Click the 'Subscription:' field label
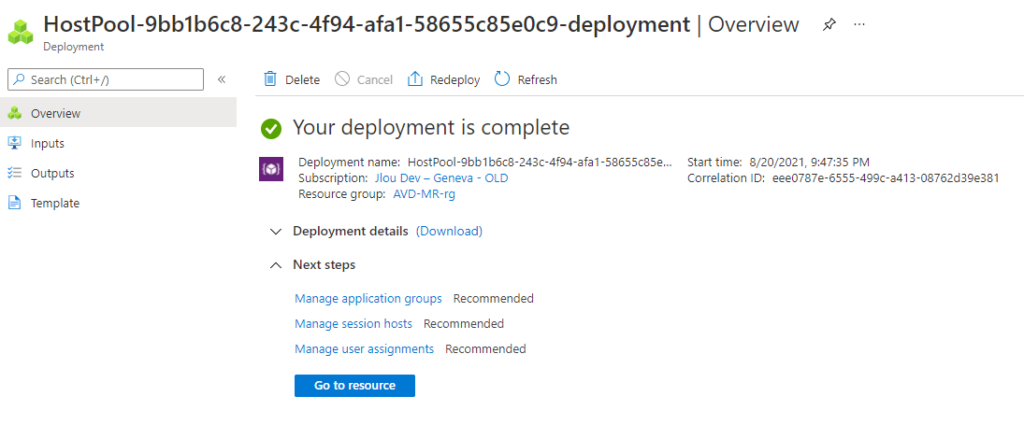Viewport: 1024px width, 425px height. (334, 178)
